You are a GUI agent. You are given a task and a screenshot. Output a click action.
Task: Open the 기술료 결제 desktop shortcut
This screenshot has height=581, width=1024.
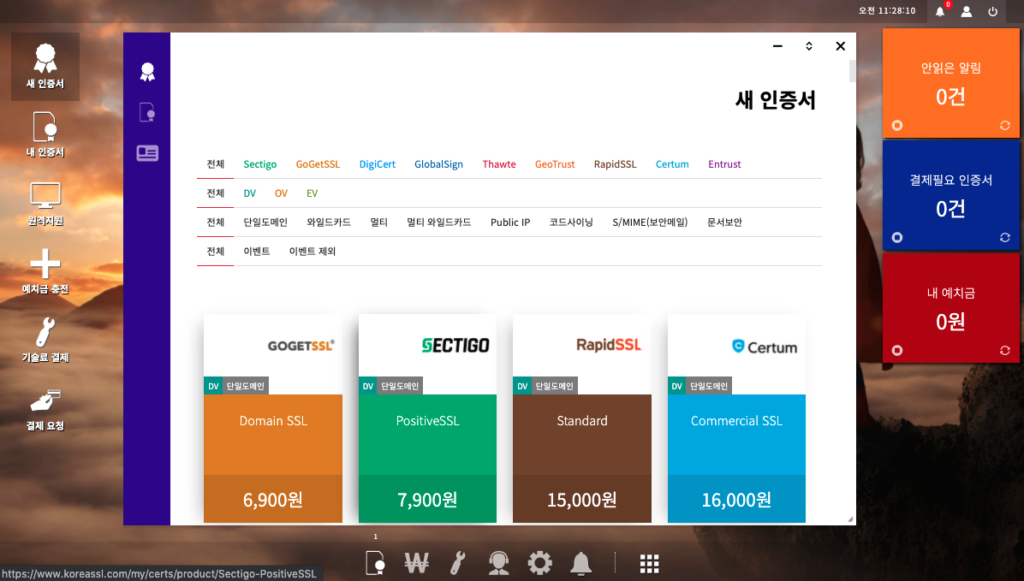(x=45, y=341)
